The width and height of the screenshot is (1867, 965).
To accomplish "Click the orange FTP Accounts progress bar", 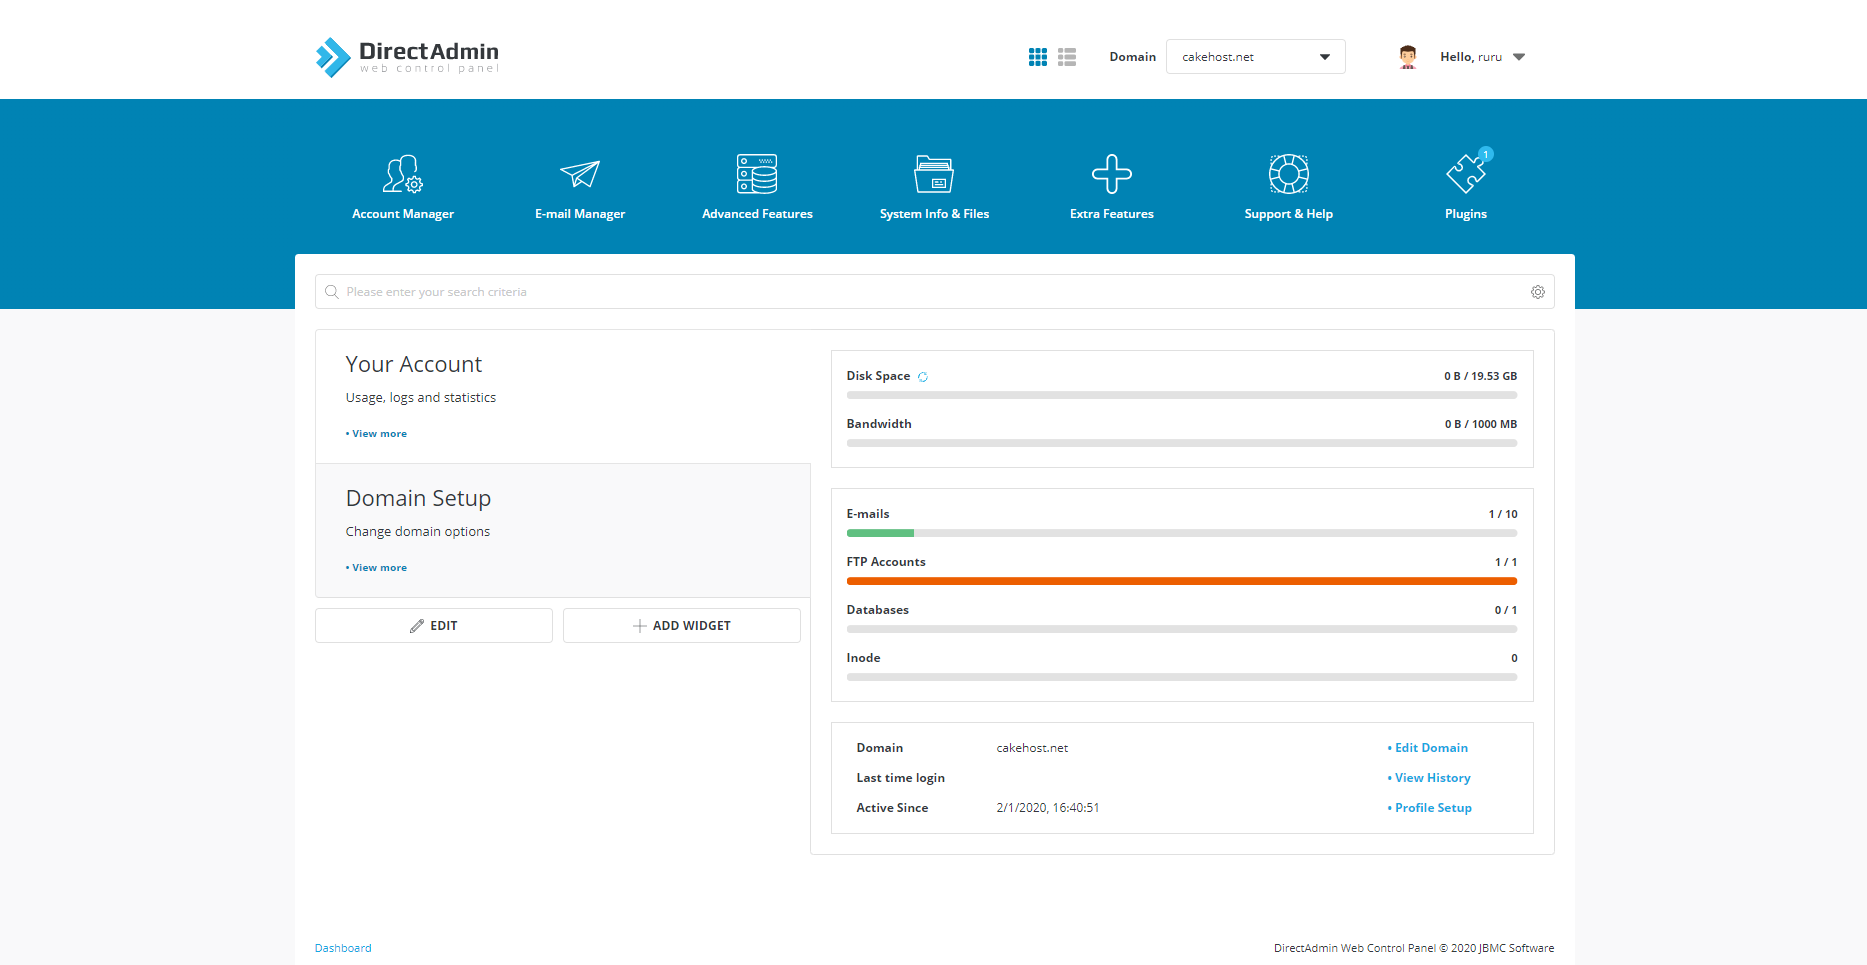I will click(1182, 581).
